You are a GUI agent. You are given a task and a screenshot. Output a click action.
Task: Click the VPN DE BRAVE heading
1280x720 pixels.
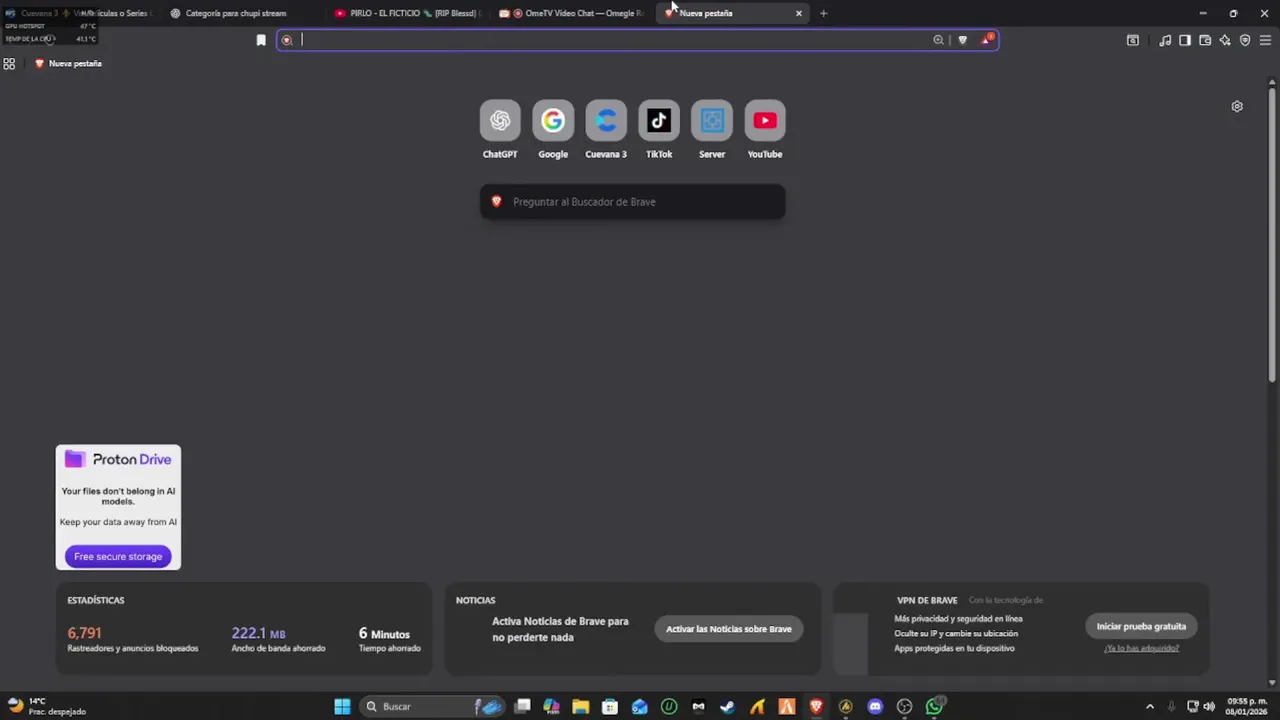[x=927, y=600]
